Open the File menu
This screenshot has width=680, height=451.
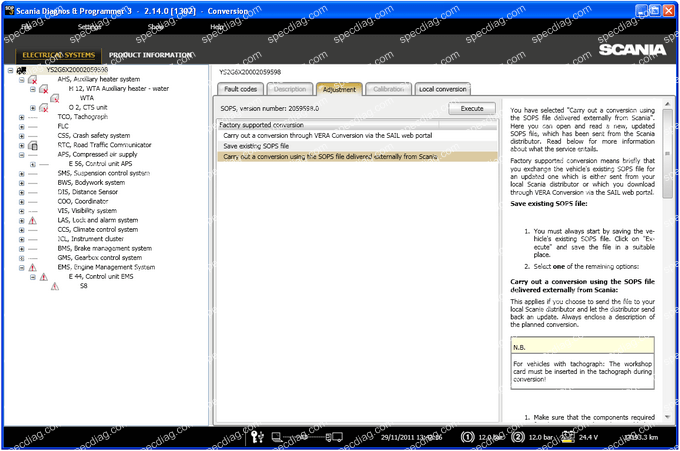[26, 27]
